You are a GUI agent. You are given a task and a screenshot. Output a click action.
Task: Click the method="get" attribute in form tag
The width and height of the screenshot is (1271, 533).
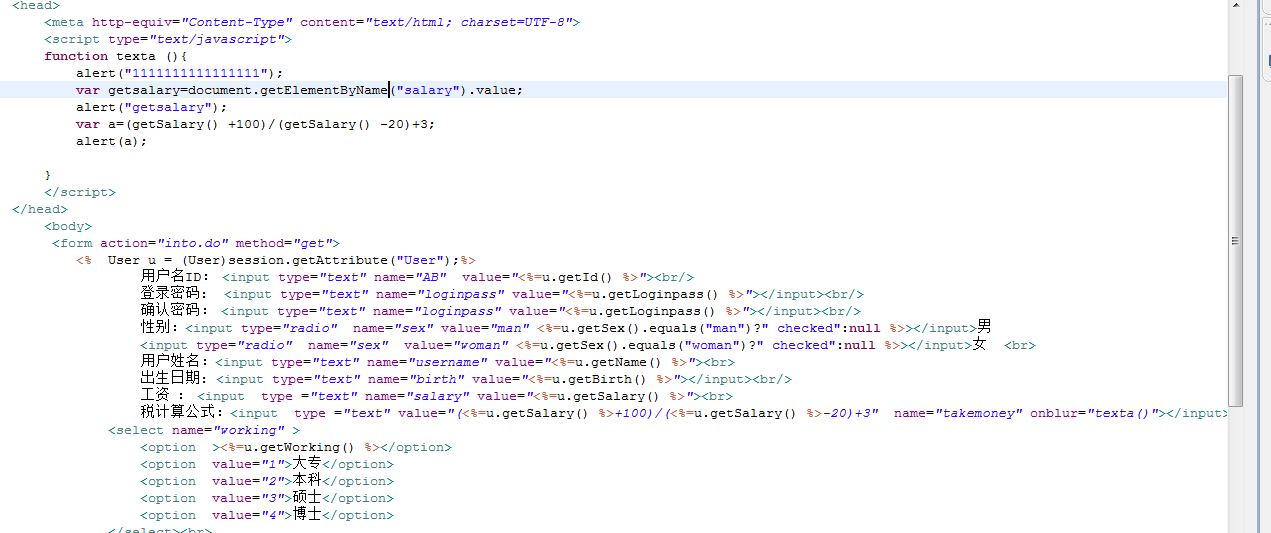pos(284,243)
